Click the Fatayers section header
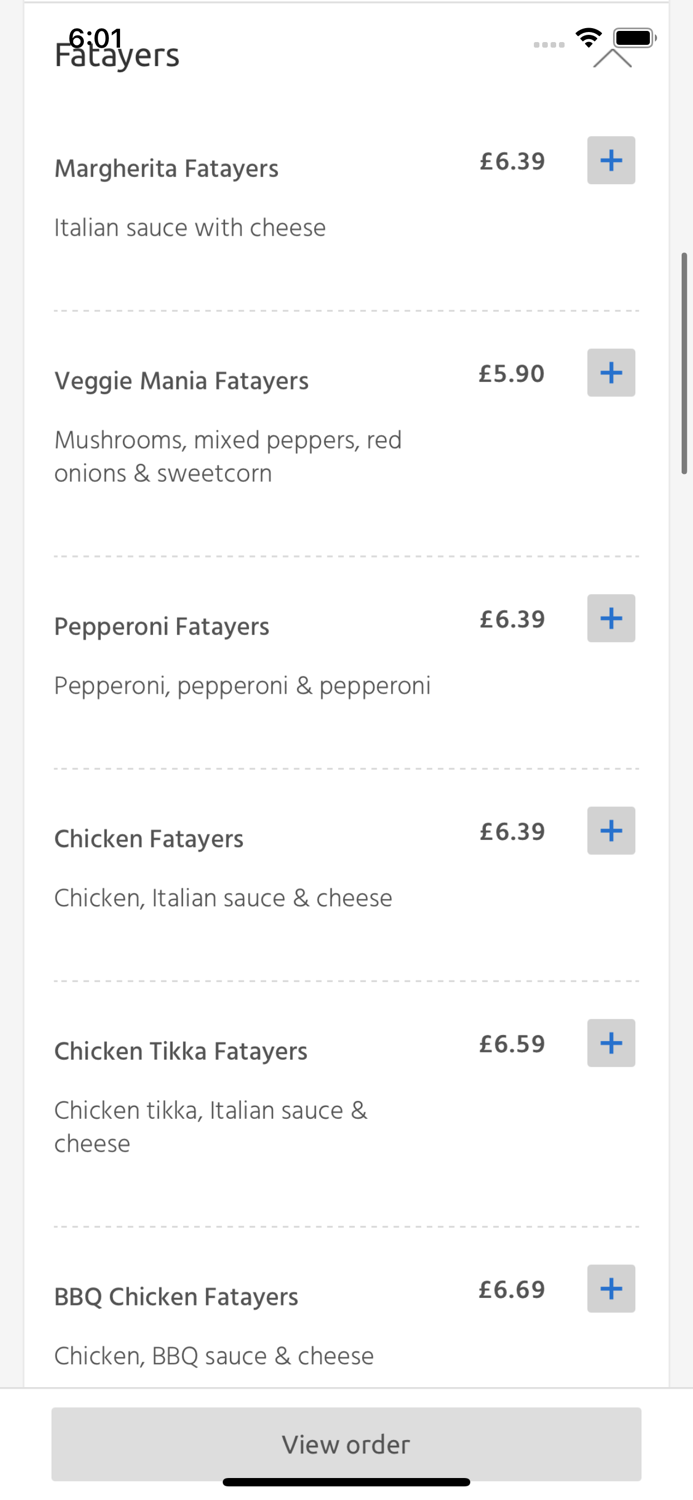Viewport: 693px width, 1500px height. tap(117, 55)
